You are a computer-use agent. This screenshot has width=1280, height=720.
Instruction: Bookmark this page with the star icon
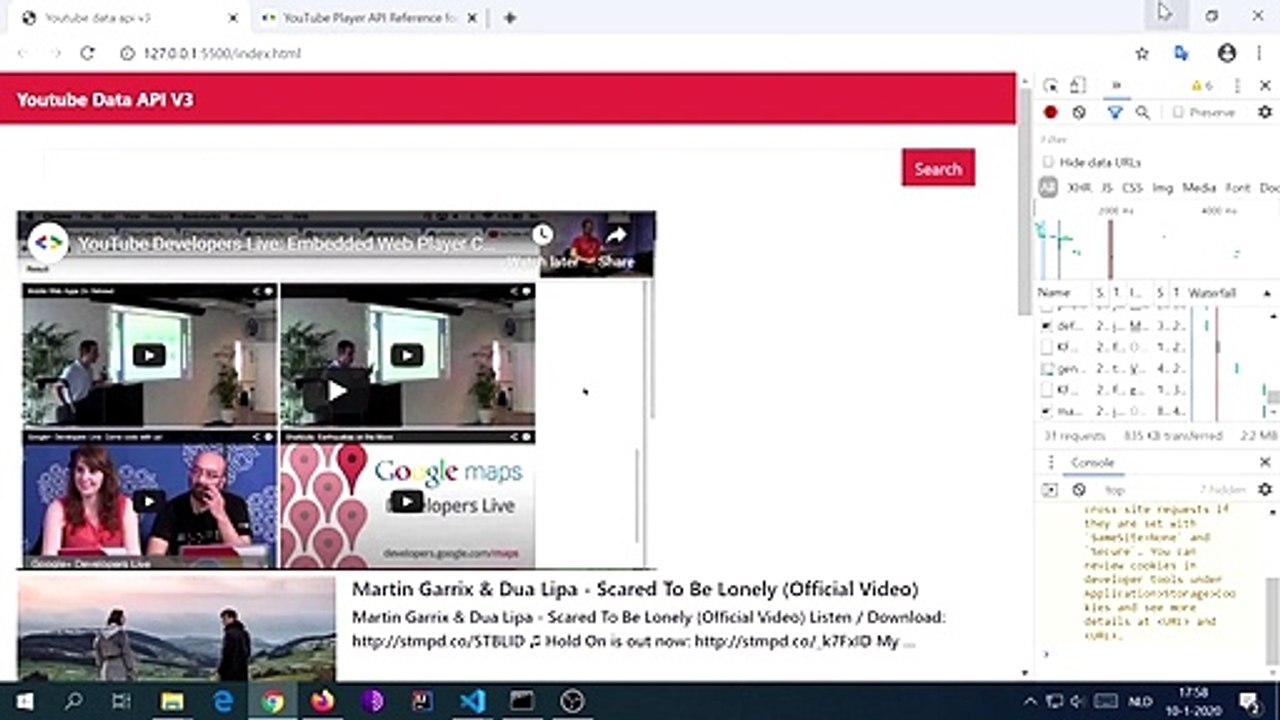pos(1142,53)
